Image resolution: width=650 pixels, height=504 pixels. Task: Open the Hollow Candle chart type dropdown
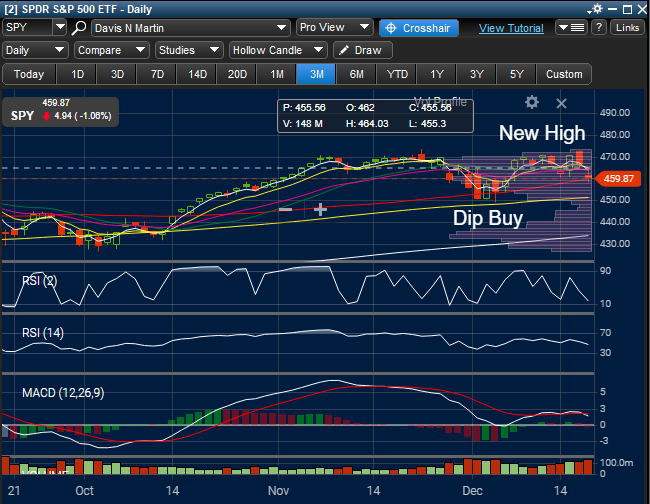point(278,50)
